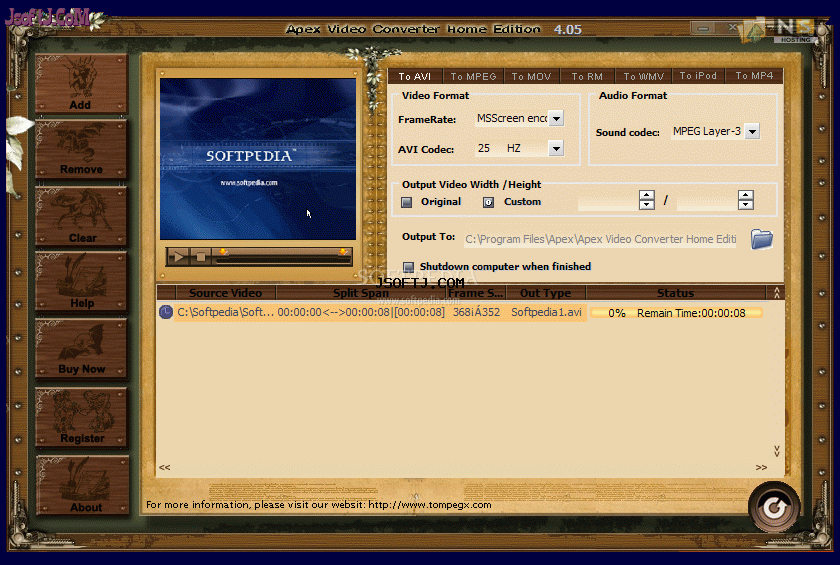The image size is (840, 565).
Task: Click the left split start marker
Action: 223,252
